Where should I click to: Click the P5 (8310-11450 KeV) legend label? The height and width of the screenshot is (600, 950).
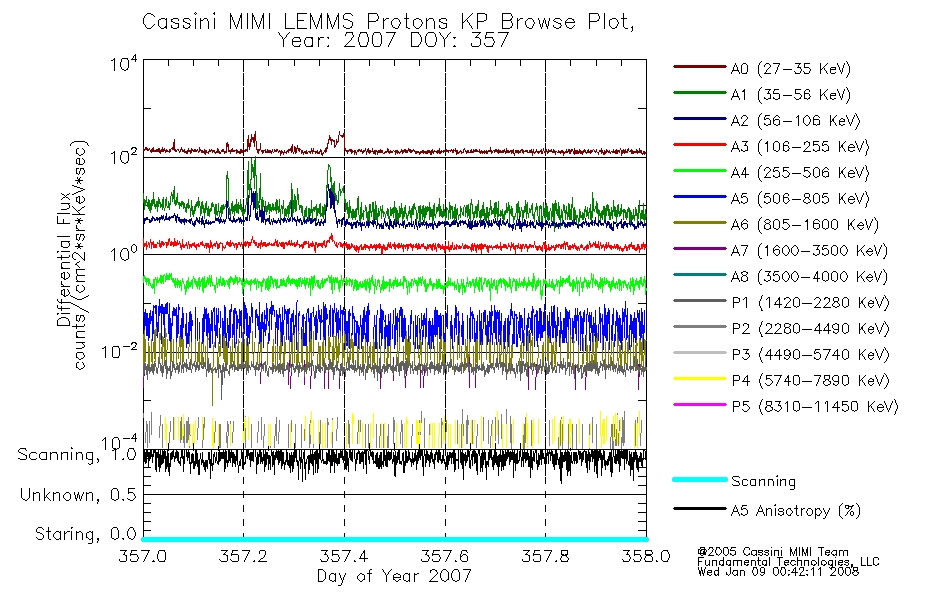point(815,407)
